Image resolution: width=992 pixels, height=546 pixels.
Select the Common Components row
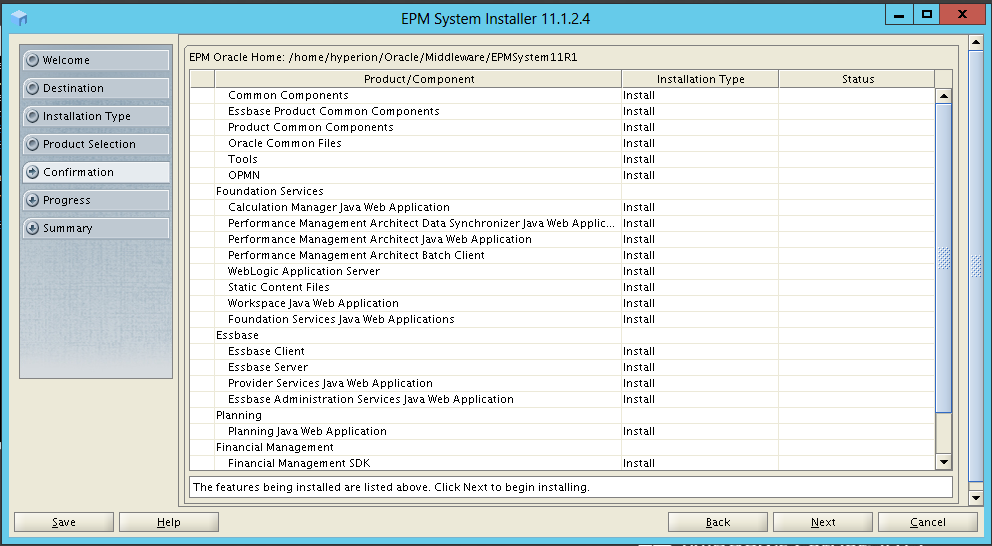pyautogui.click(x=562, y=96)
